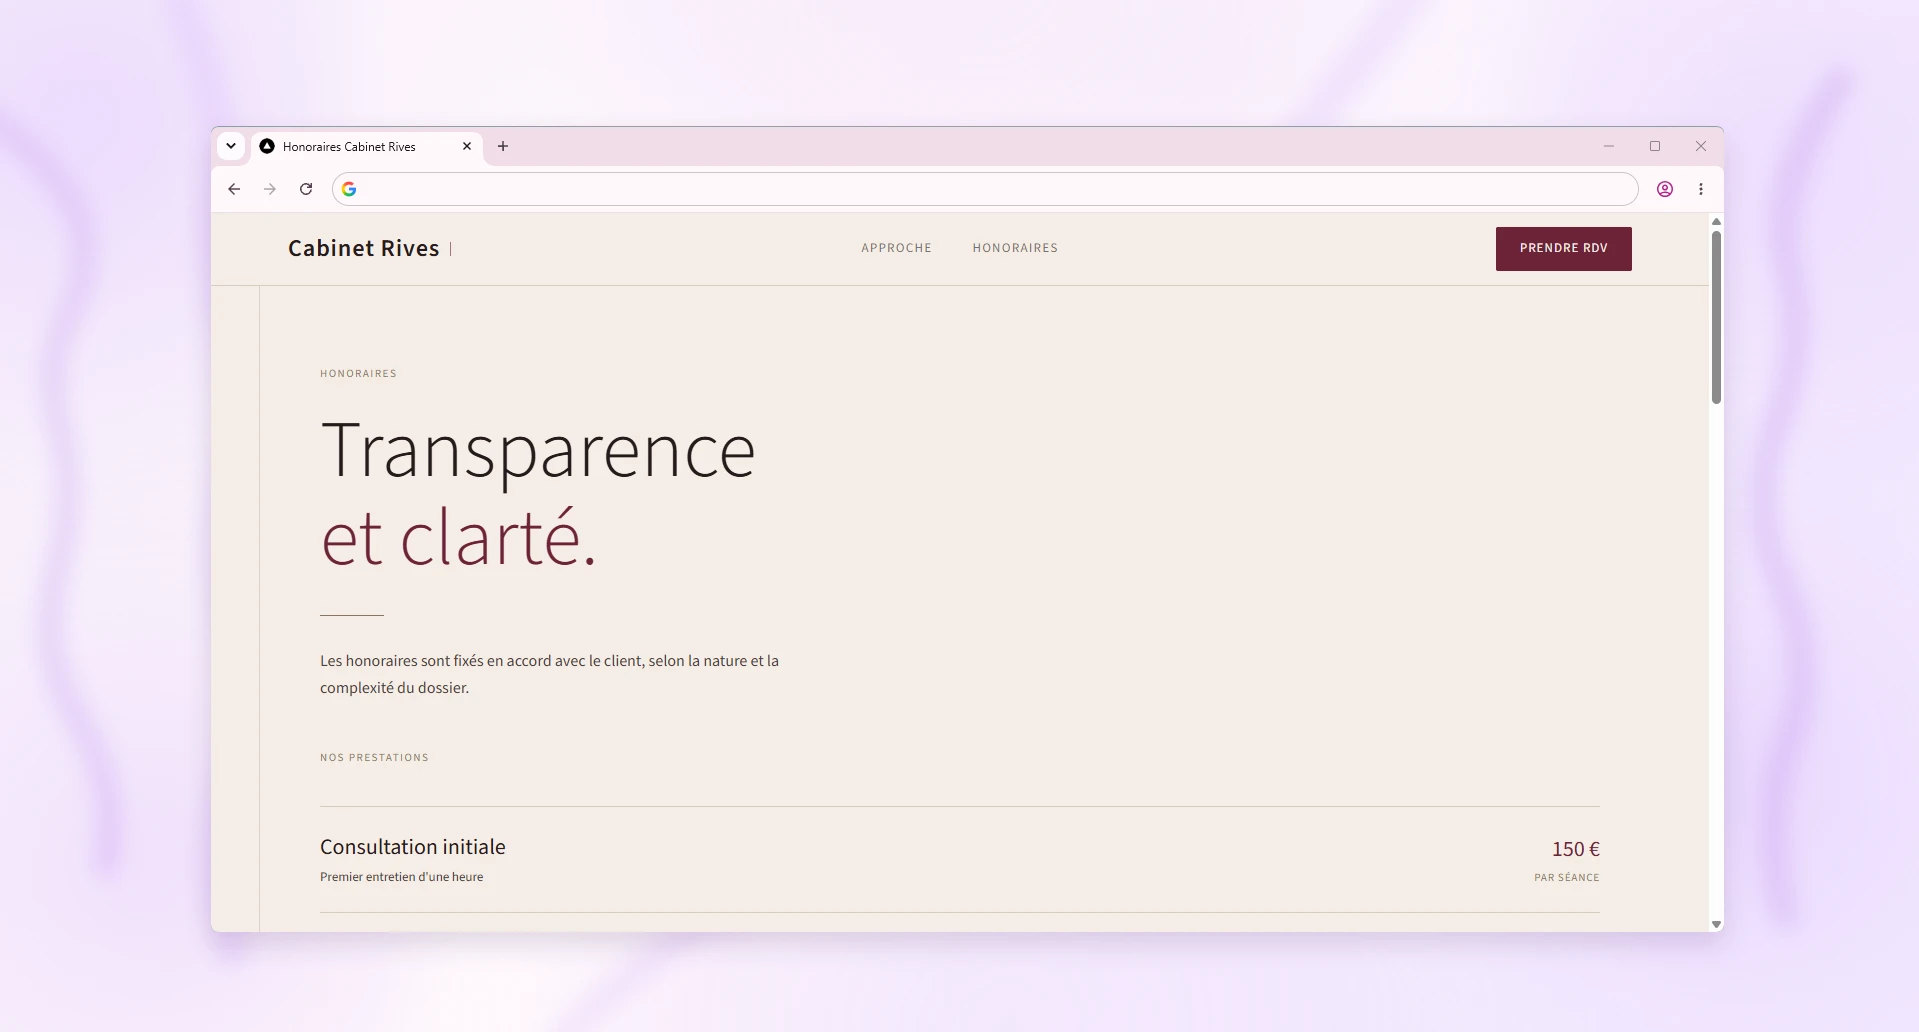Click the Transparence headline
The width and height of the screenshot is (1919, 1032).
(538, 452)
